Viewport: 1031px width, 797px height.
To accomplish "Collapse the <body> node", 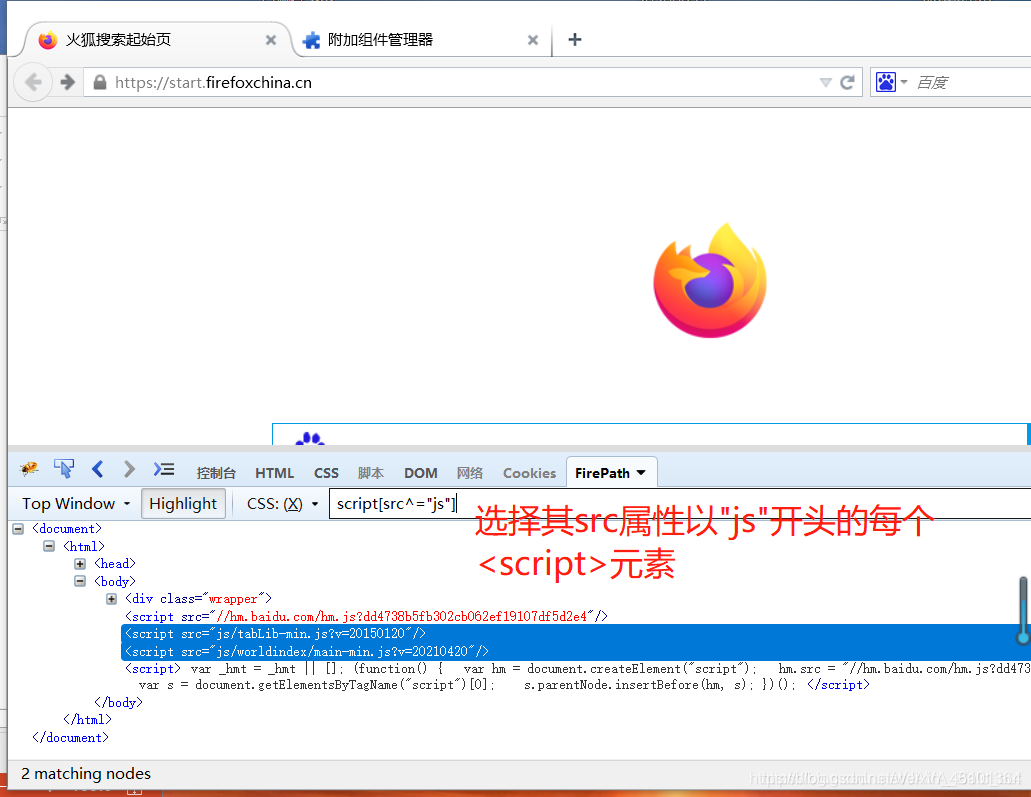I will click(x=80, y=581).
